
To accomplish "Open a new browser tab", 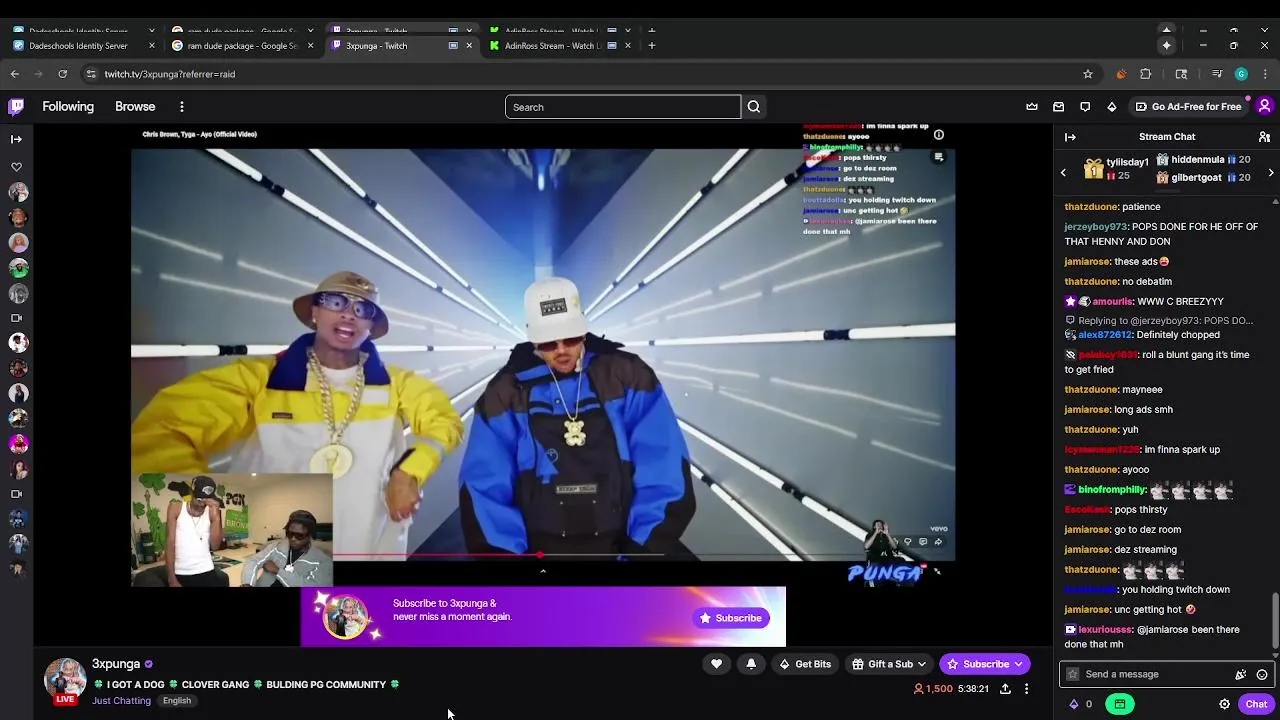I will (652, 45).
